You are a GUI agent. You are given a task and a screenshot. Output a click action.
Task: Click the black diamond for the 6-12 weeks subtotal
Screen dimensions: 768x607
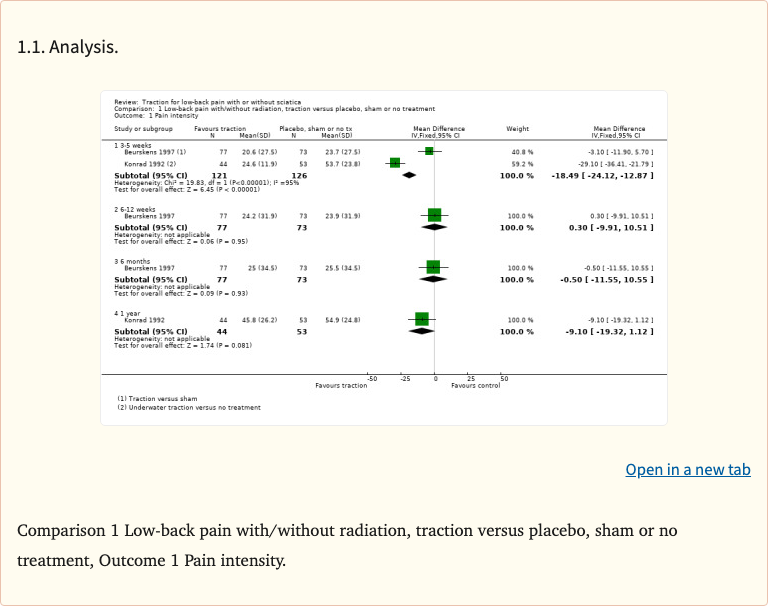pos(435,227)
